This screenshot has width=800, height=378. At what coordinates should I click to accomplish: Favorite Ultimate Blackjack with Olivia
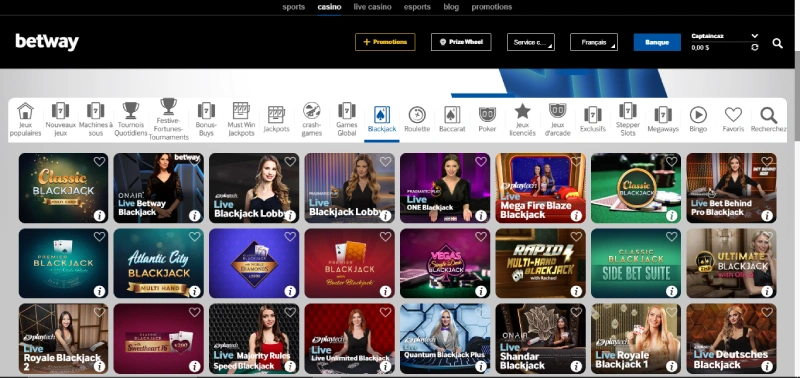[767, 237]
